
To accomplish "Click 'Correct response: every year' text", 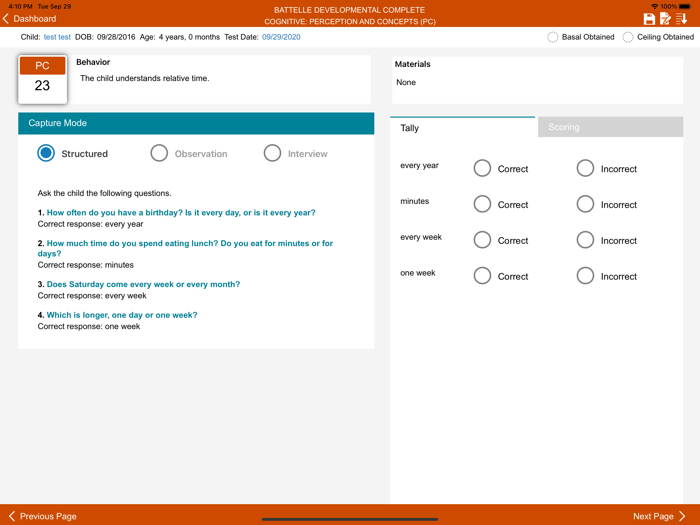I will point(90,224).
